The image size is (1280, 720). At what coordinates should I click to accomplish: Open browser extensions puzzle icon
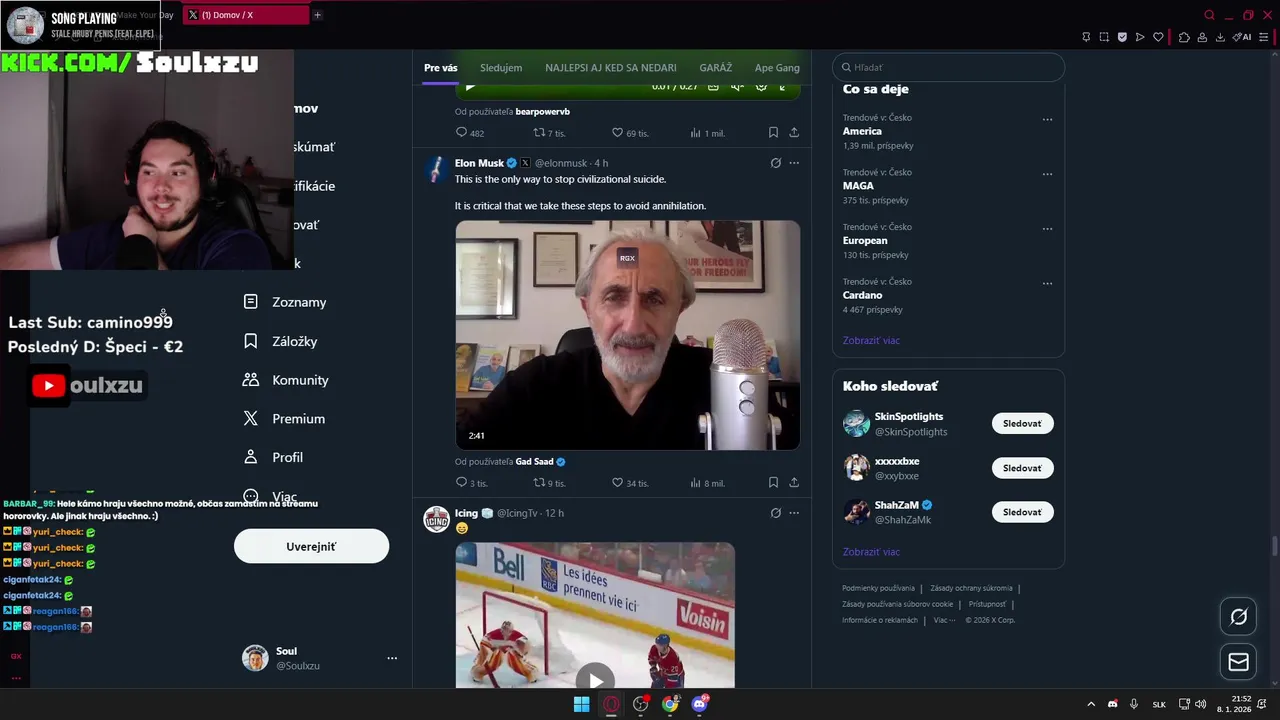click(x=1184, y=37)
